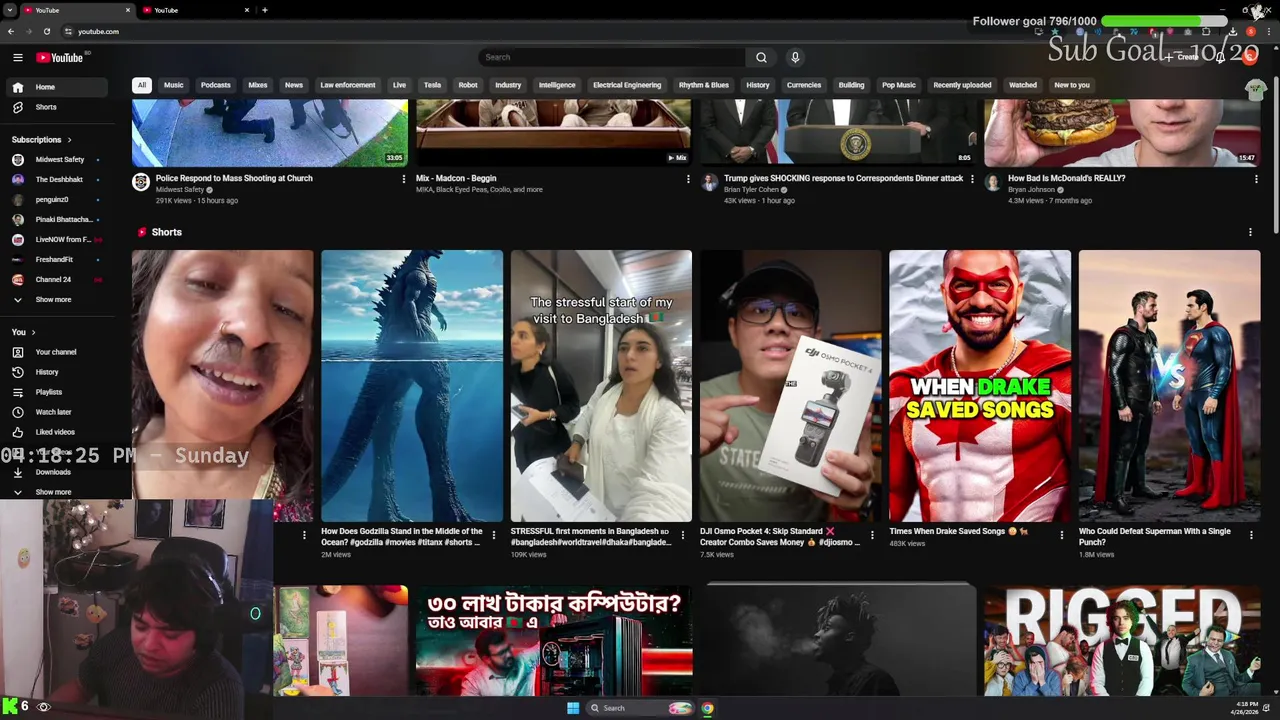Open options for STRESSFUL Bangladesh short
The image size is (1280, 720).
click(683, 535)
